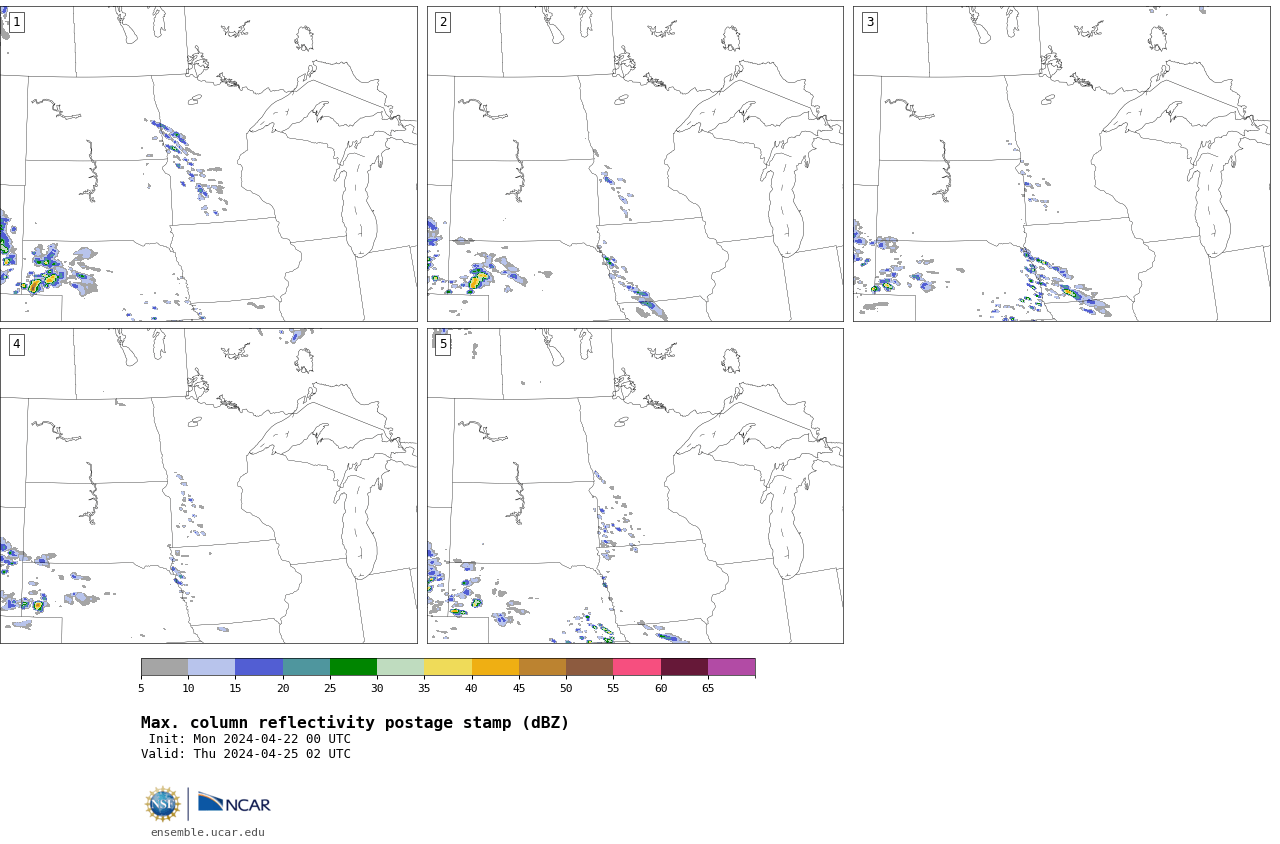Click the NSF logo
This screenshot has height=844, width=1280.
[x=163, y=804]
